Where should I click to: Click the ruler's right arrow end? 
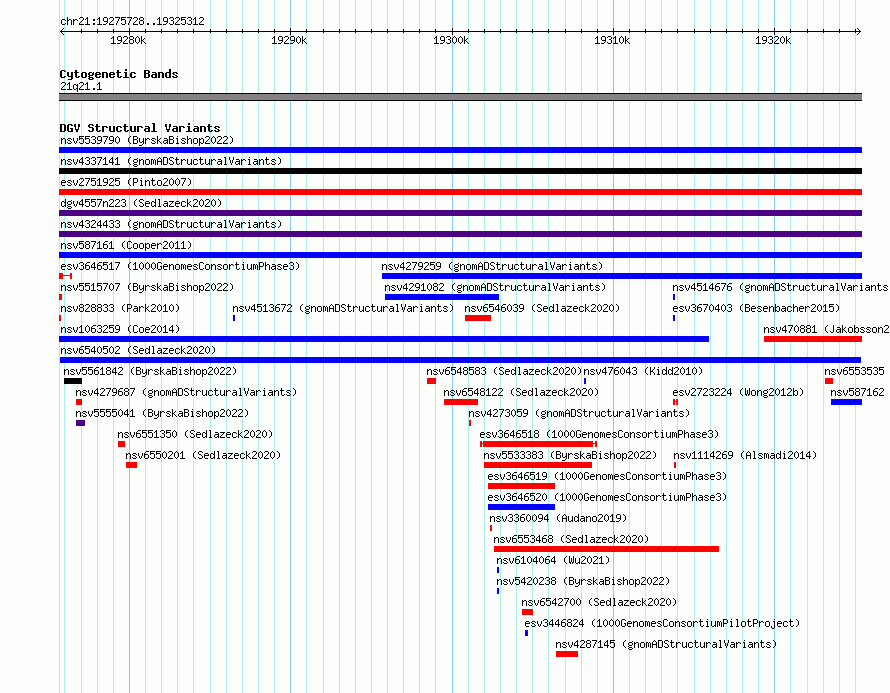pos(859,31)
